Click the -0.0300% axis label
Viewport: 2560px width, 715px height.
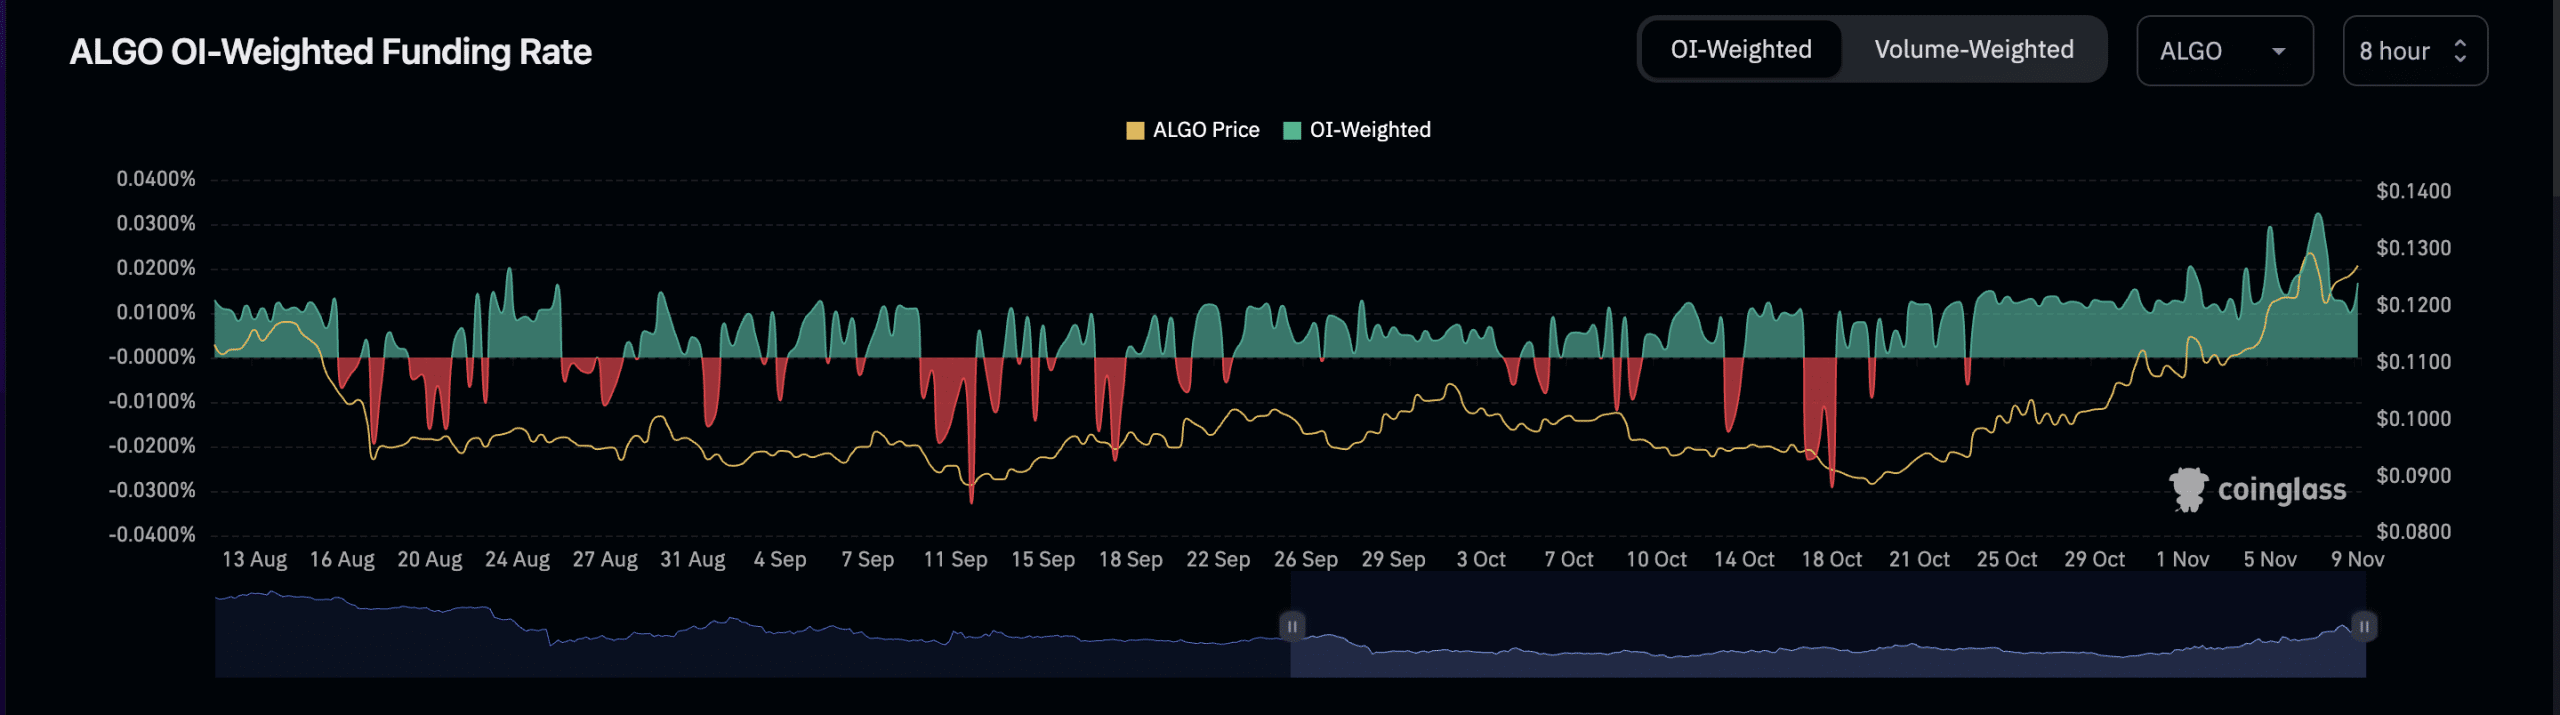tap(152, 491)
